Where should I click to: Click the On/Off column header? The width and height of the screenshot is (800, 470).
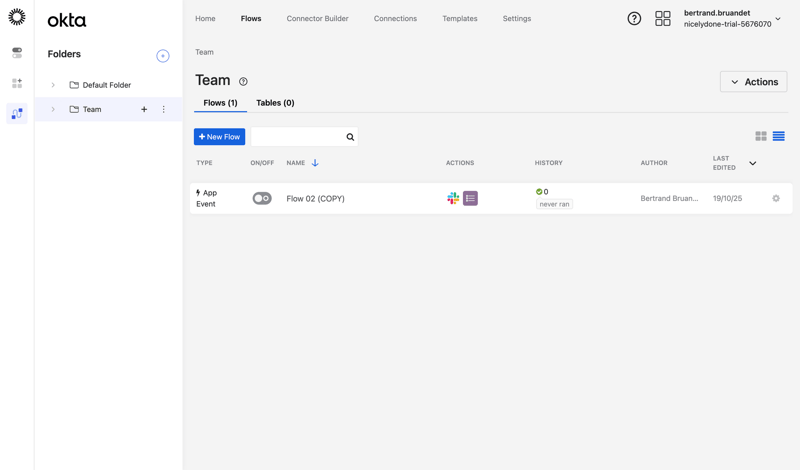[x=262, y=163]
